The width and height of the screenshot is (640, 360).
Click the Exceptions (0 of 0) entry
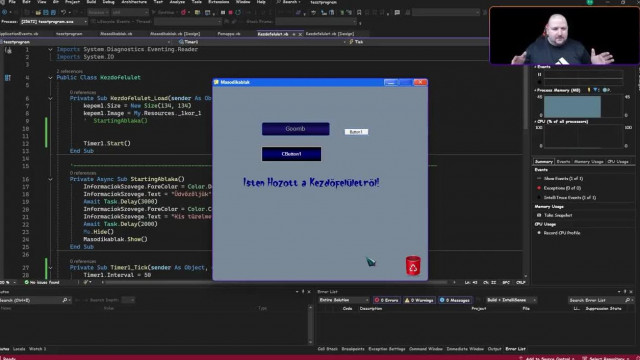[x=562, y=188]
